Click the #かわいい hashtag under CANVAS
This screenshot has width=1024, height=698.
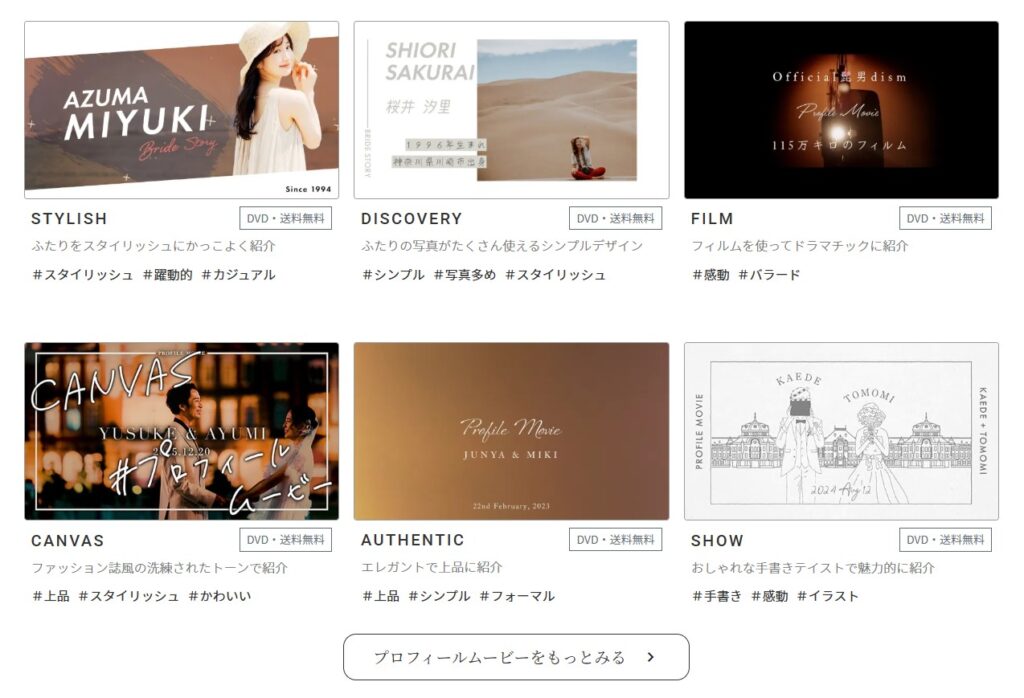point(220,596)
